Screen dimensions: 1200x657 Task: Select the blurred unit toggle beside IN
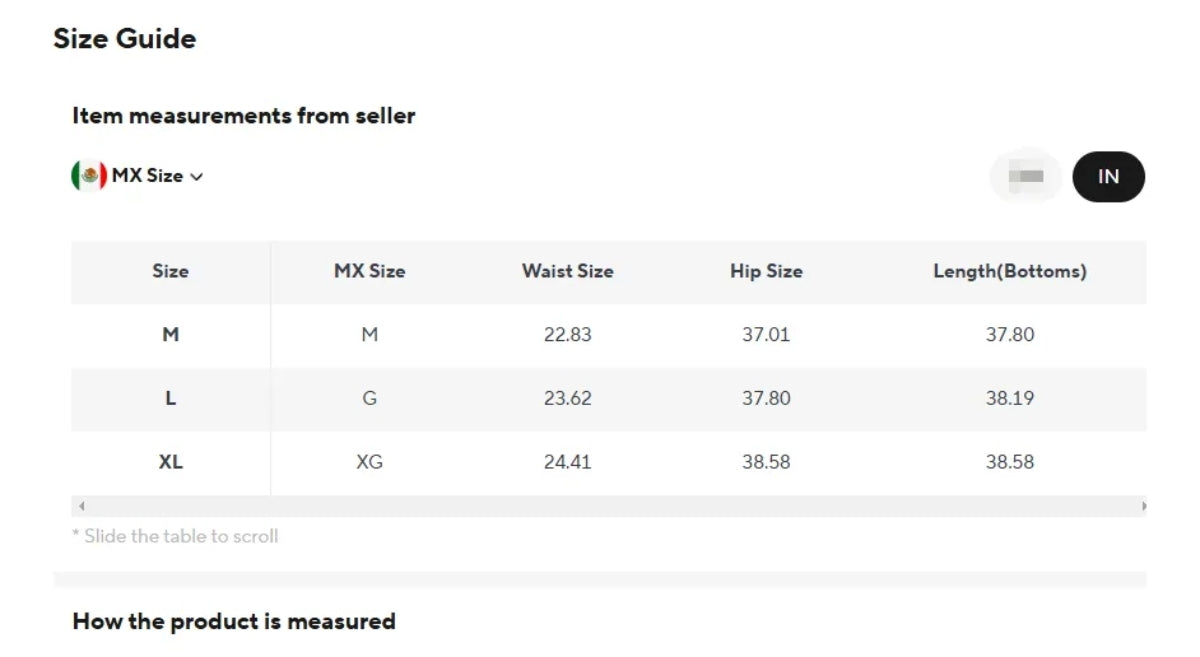pos(1026,177)
